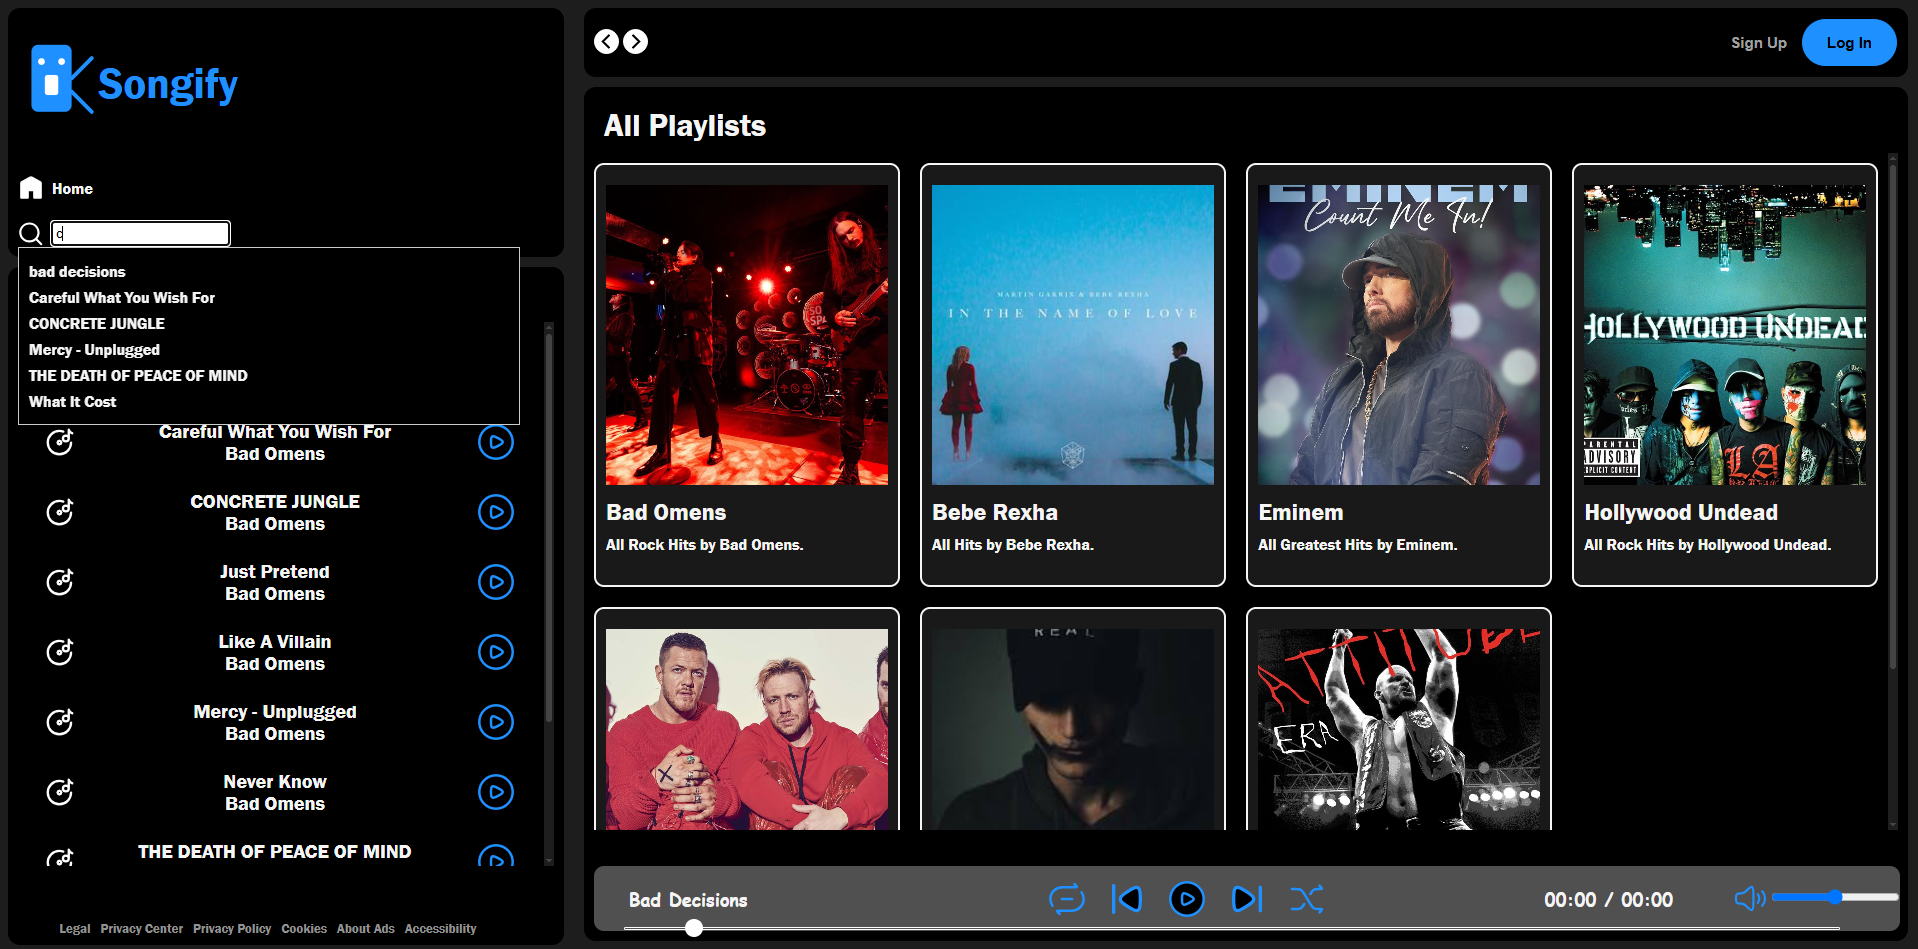Viewport: 1918px width, 949px height.
Task: Play the song CONCRETE JUNGLE
Action: [x=495, y=512]
